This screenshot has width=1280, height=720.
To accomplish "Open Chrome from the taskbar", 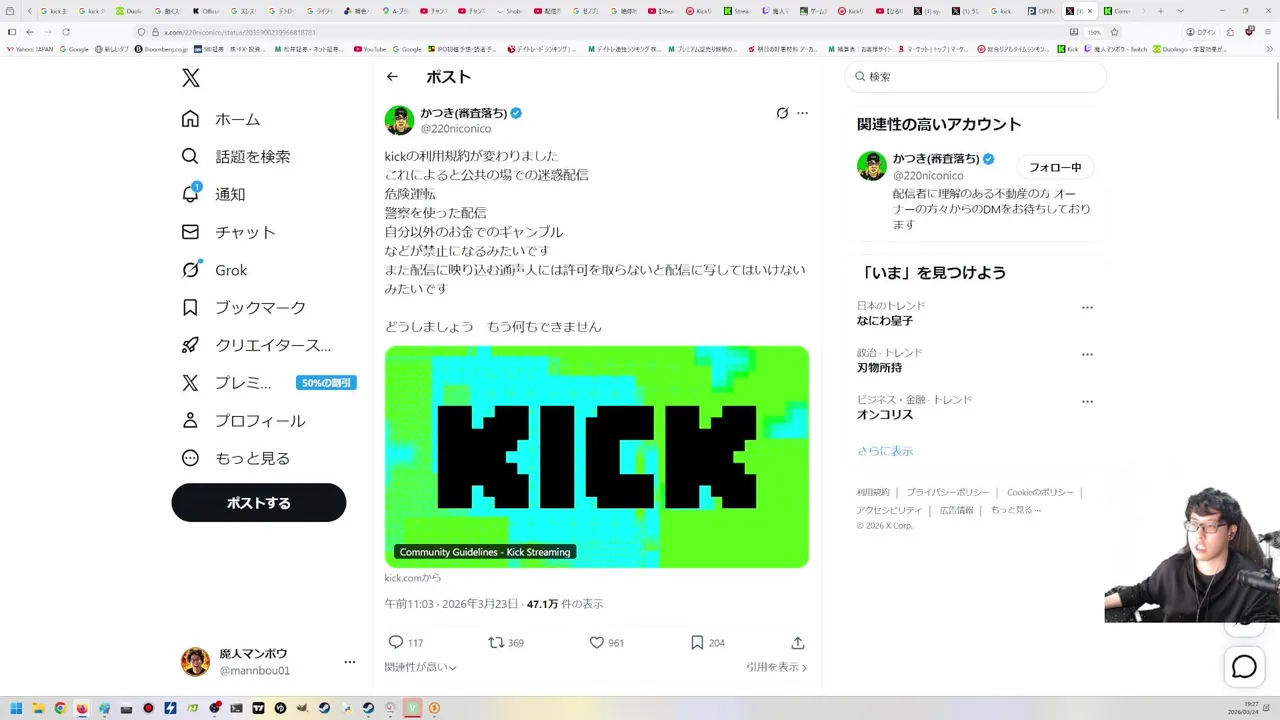I will pos(60,709).
